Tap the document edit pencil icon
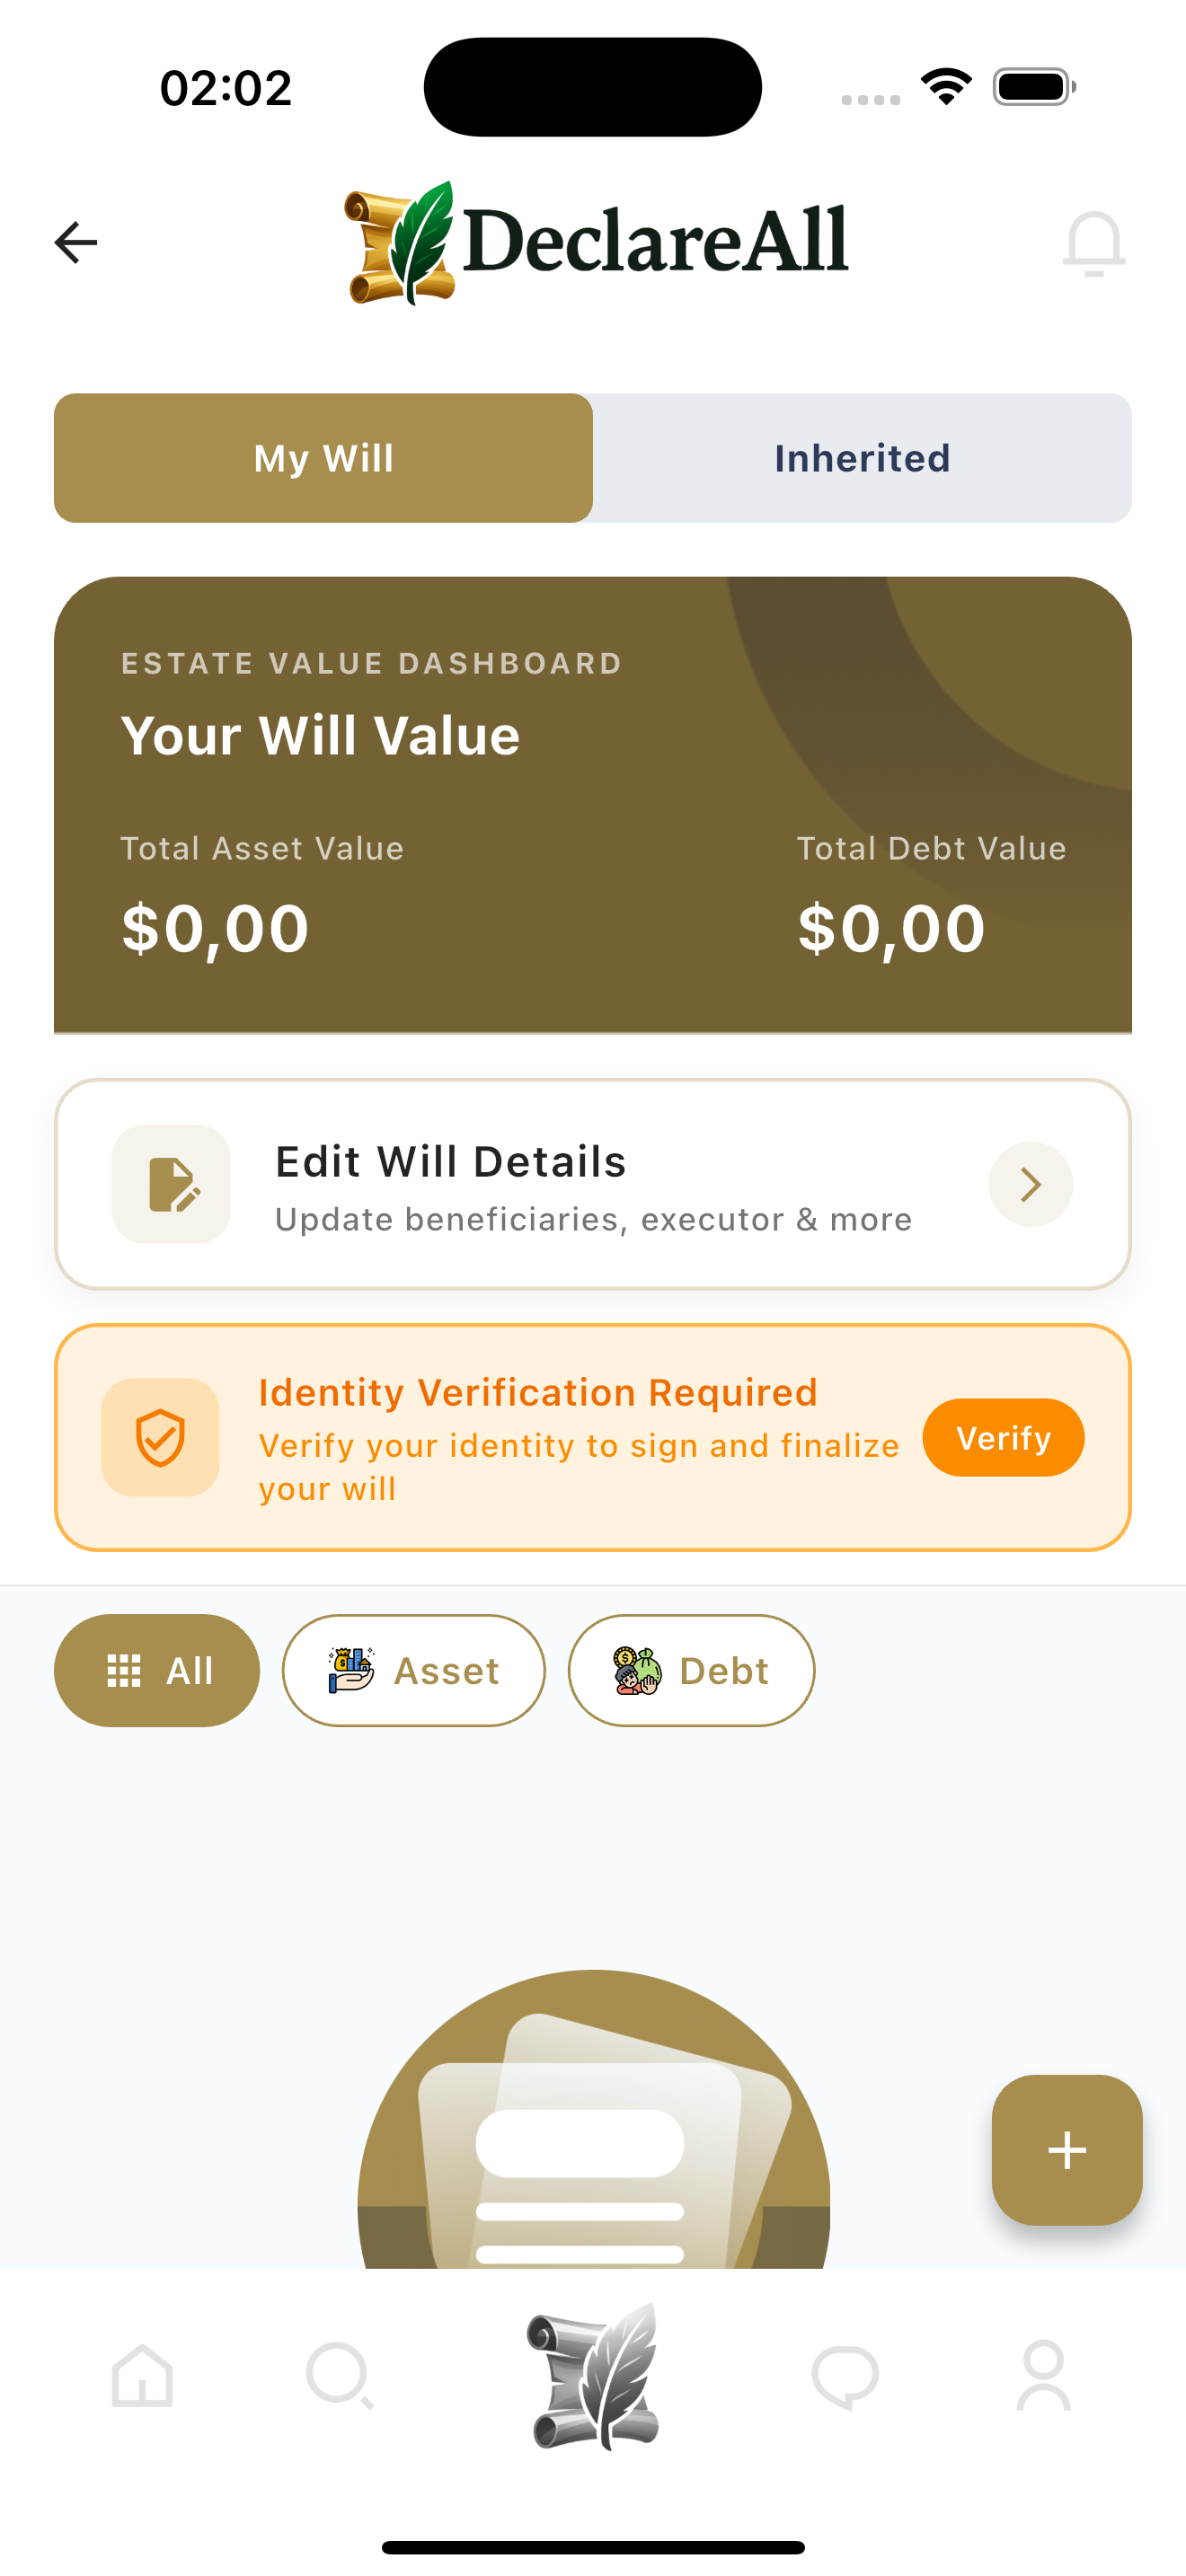Image resolution: width=1186 pixels, height=2576 pixels. tap(171, 1184)
